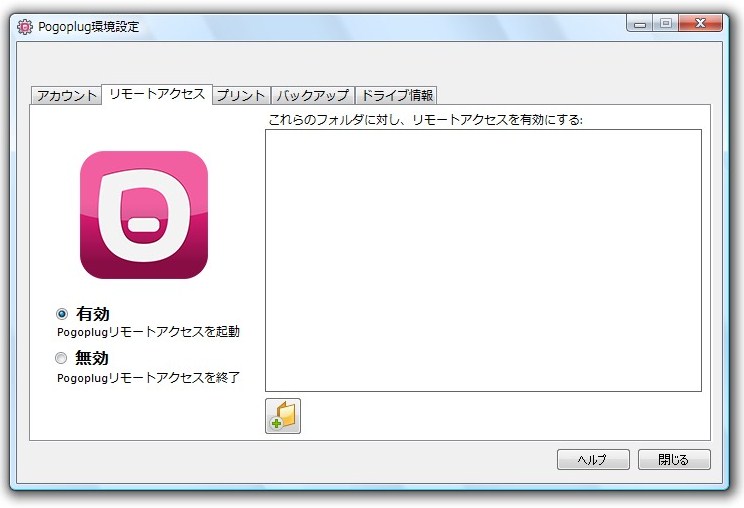Click the add folder icon button
Viewport: 744px width, 508px height.
283,416
